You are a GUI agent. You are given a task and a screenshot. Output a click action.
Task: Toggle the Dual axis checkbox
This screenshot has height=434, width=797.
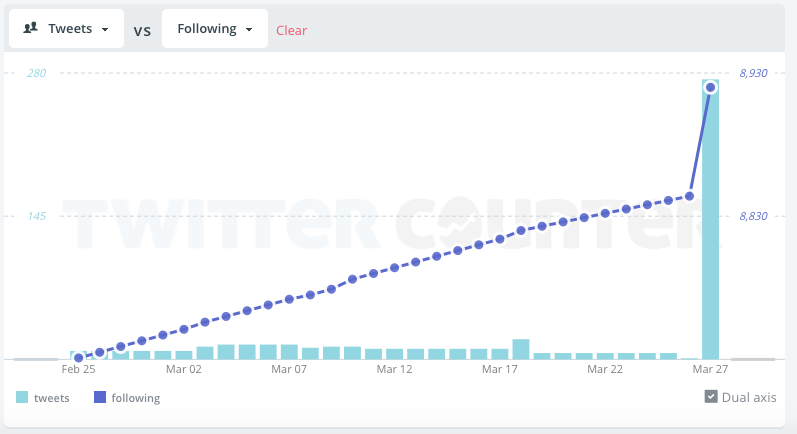(x=711, y=397)
